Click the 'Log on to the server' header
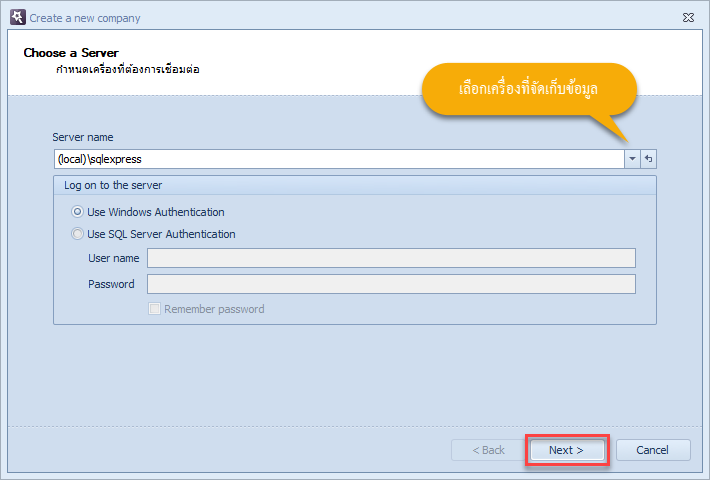The width and height of the screenshot is (710, 480). (x=113, y=185)
